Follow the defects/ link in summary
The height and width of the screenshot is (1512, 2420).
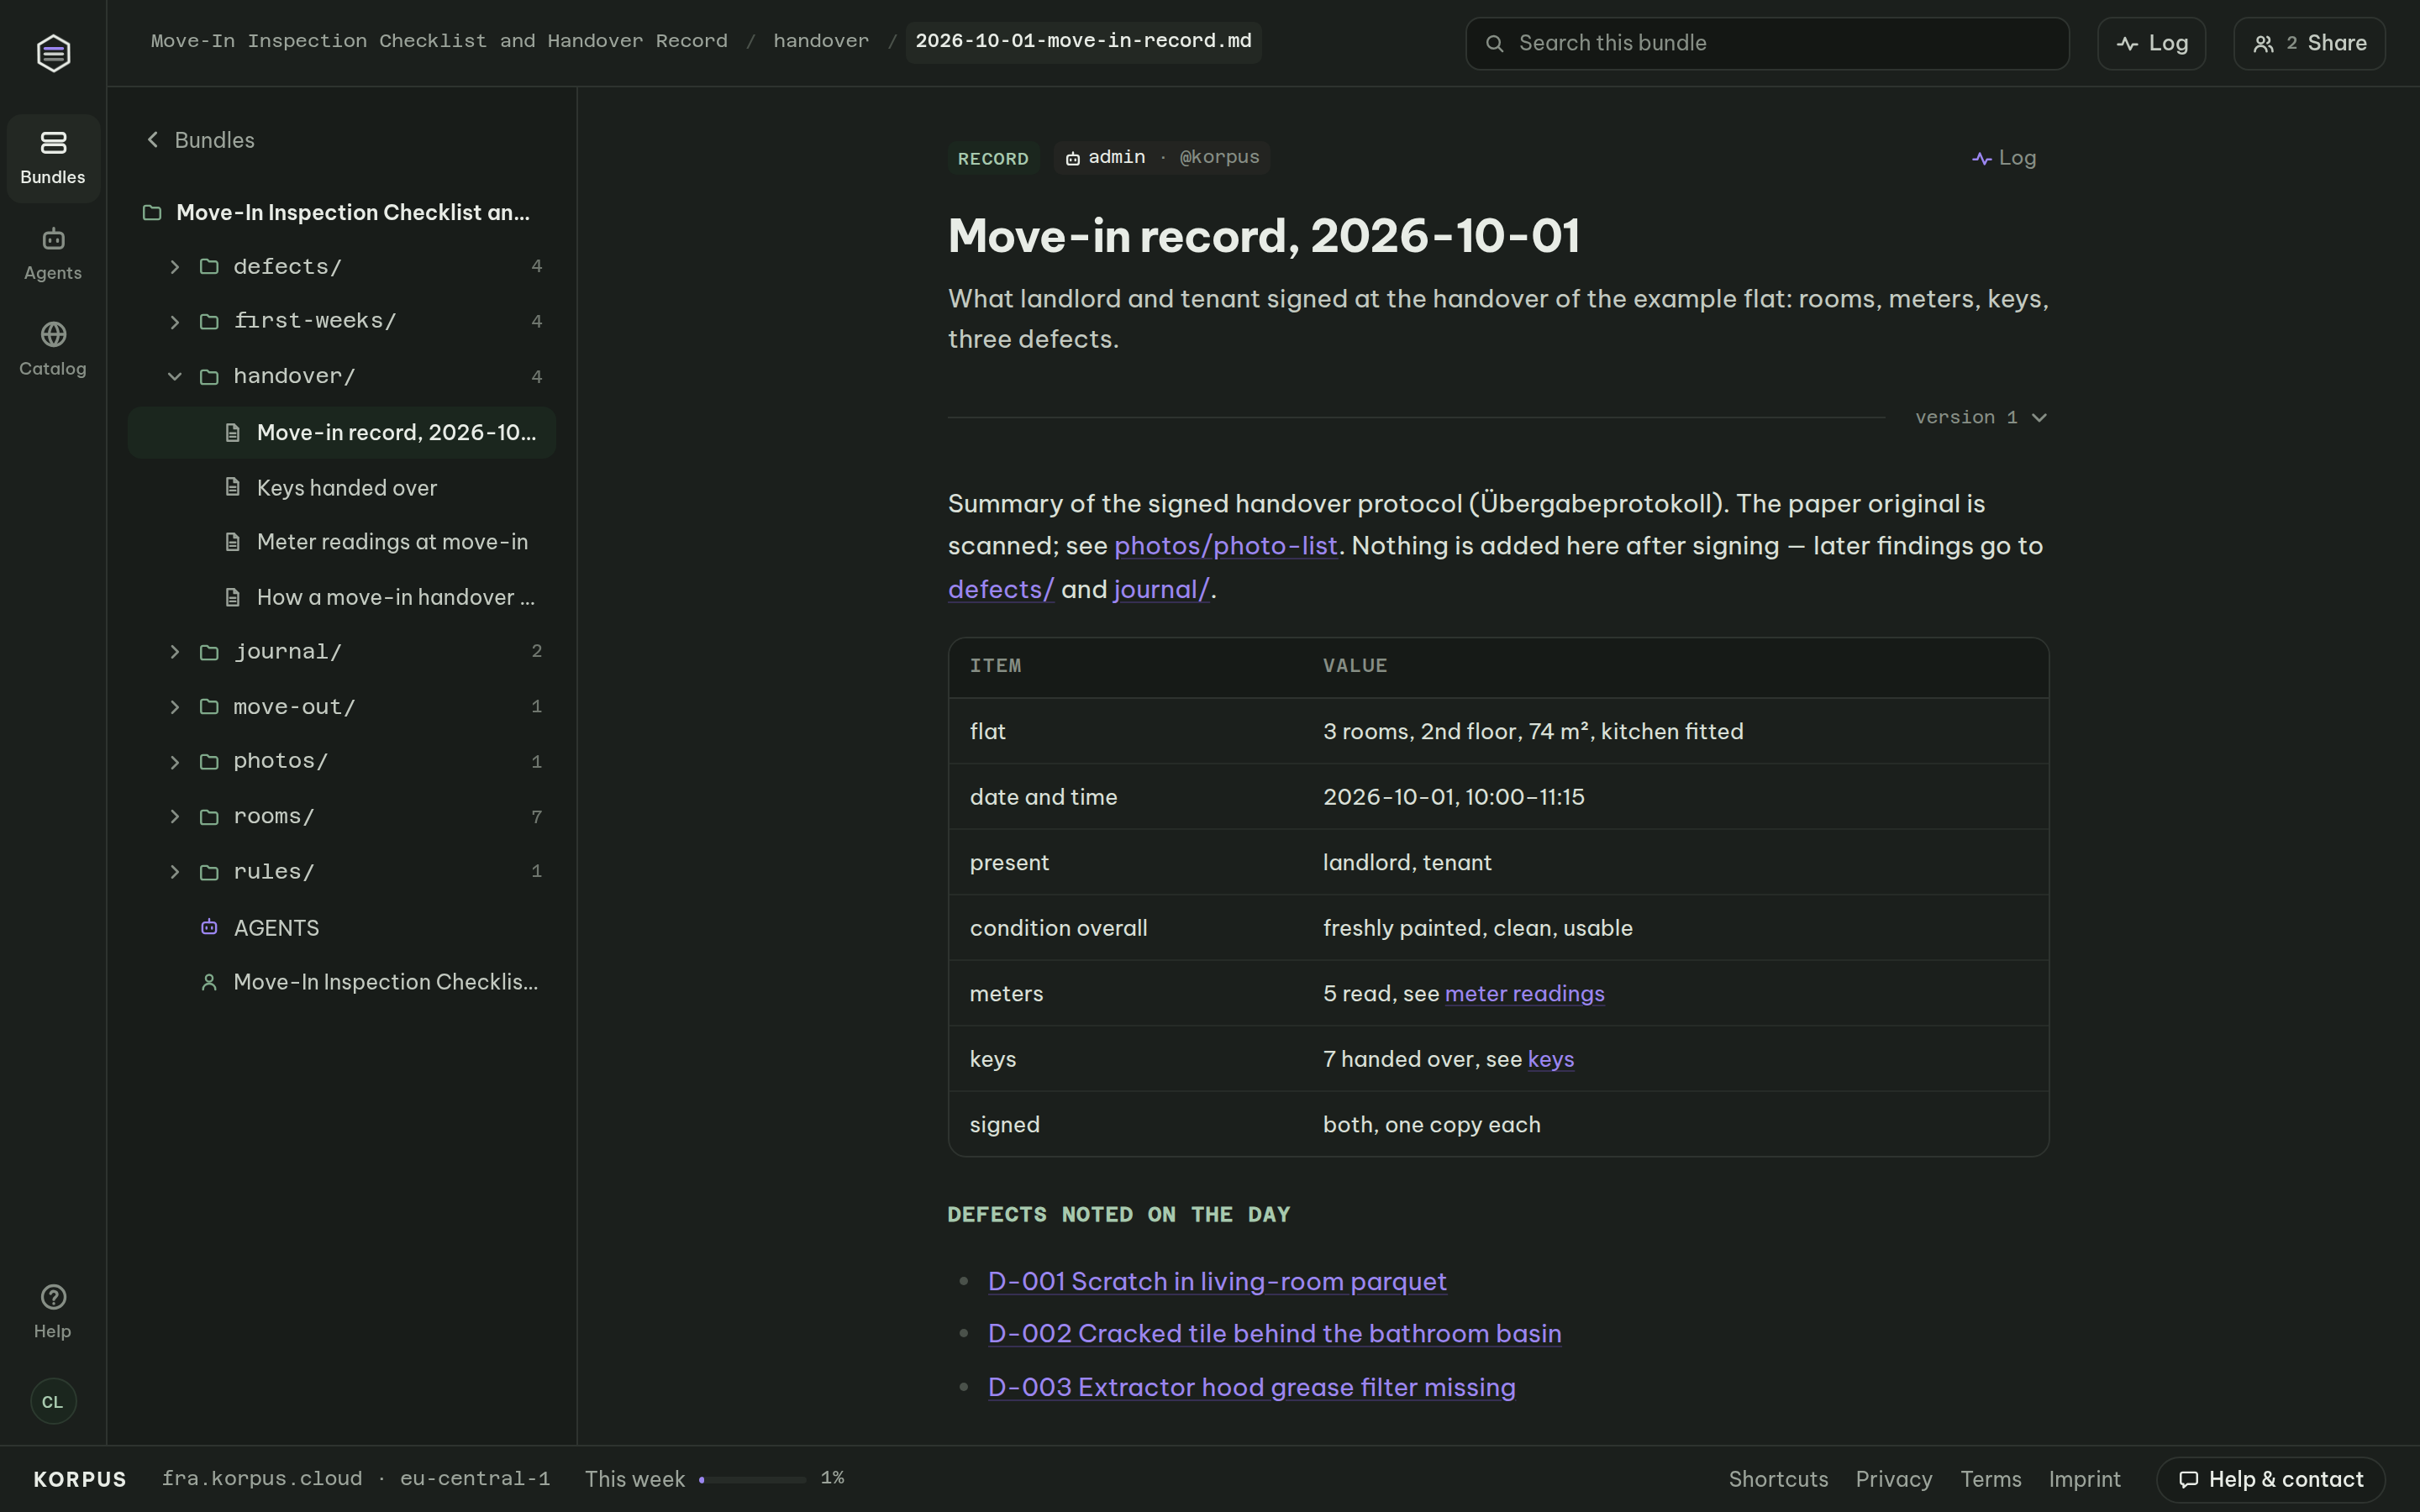(1001, 589)
